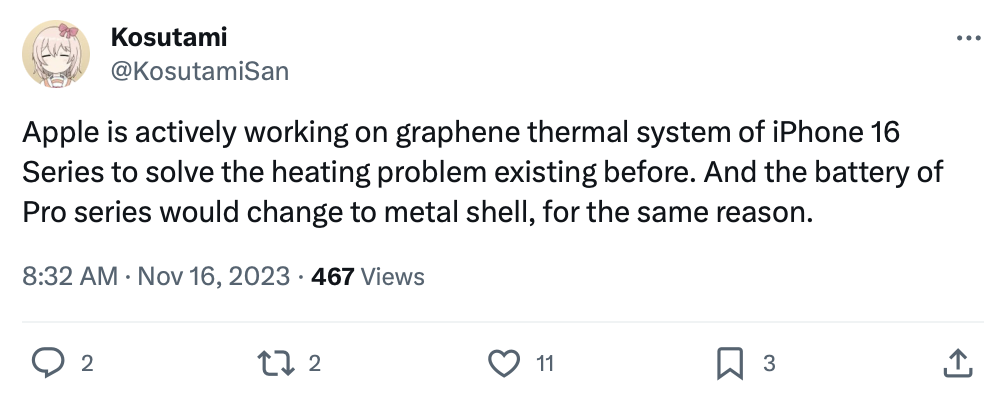Click the Views label
This screenshot has height=400, width=1002.
click(x=392, y=277)
